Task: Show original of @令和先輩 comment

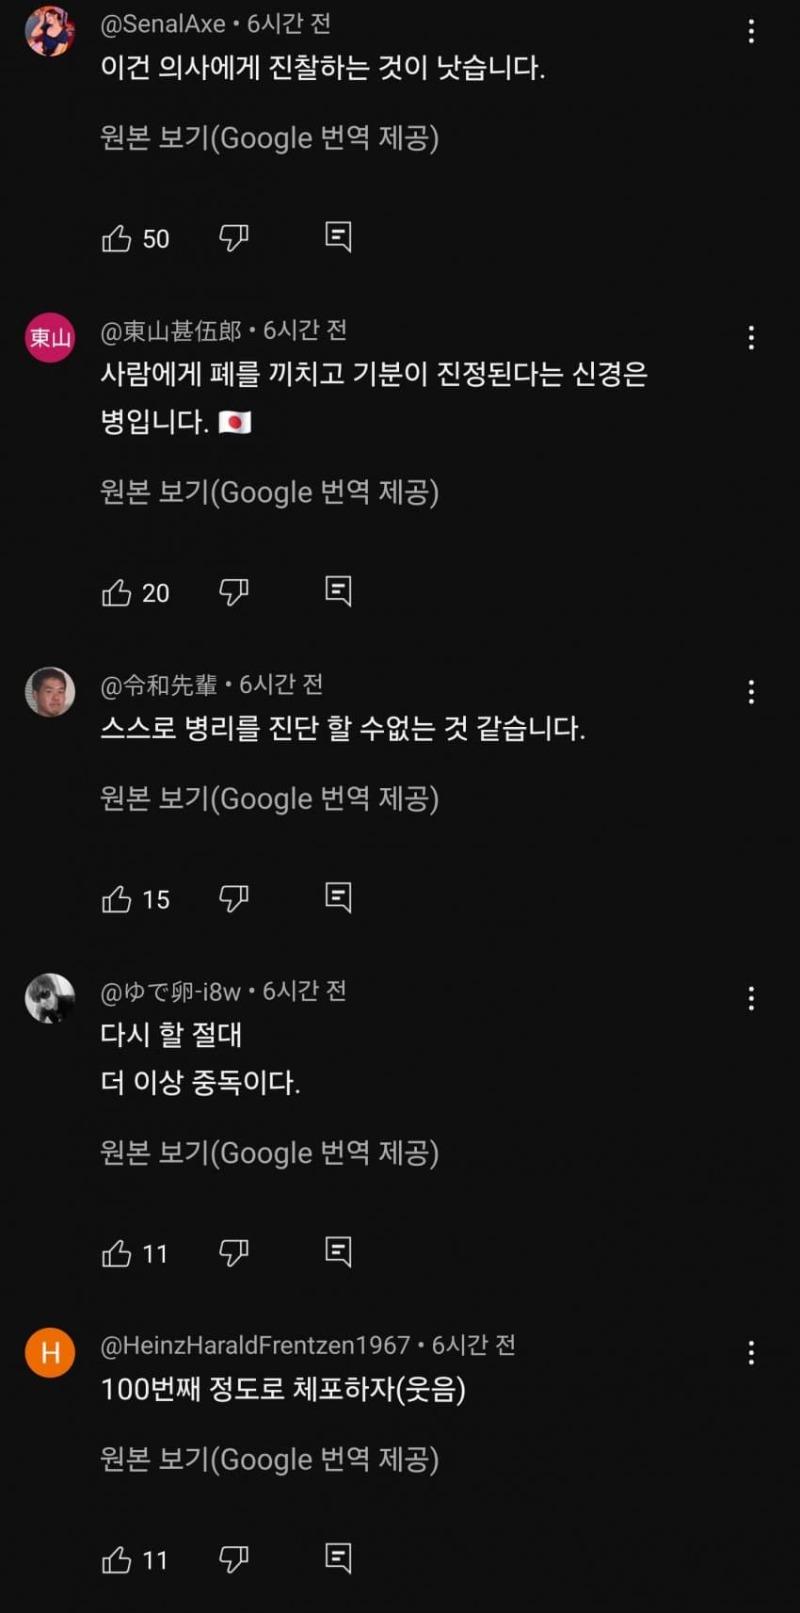Action: click(x=269, y=798)
